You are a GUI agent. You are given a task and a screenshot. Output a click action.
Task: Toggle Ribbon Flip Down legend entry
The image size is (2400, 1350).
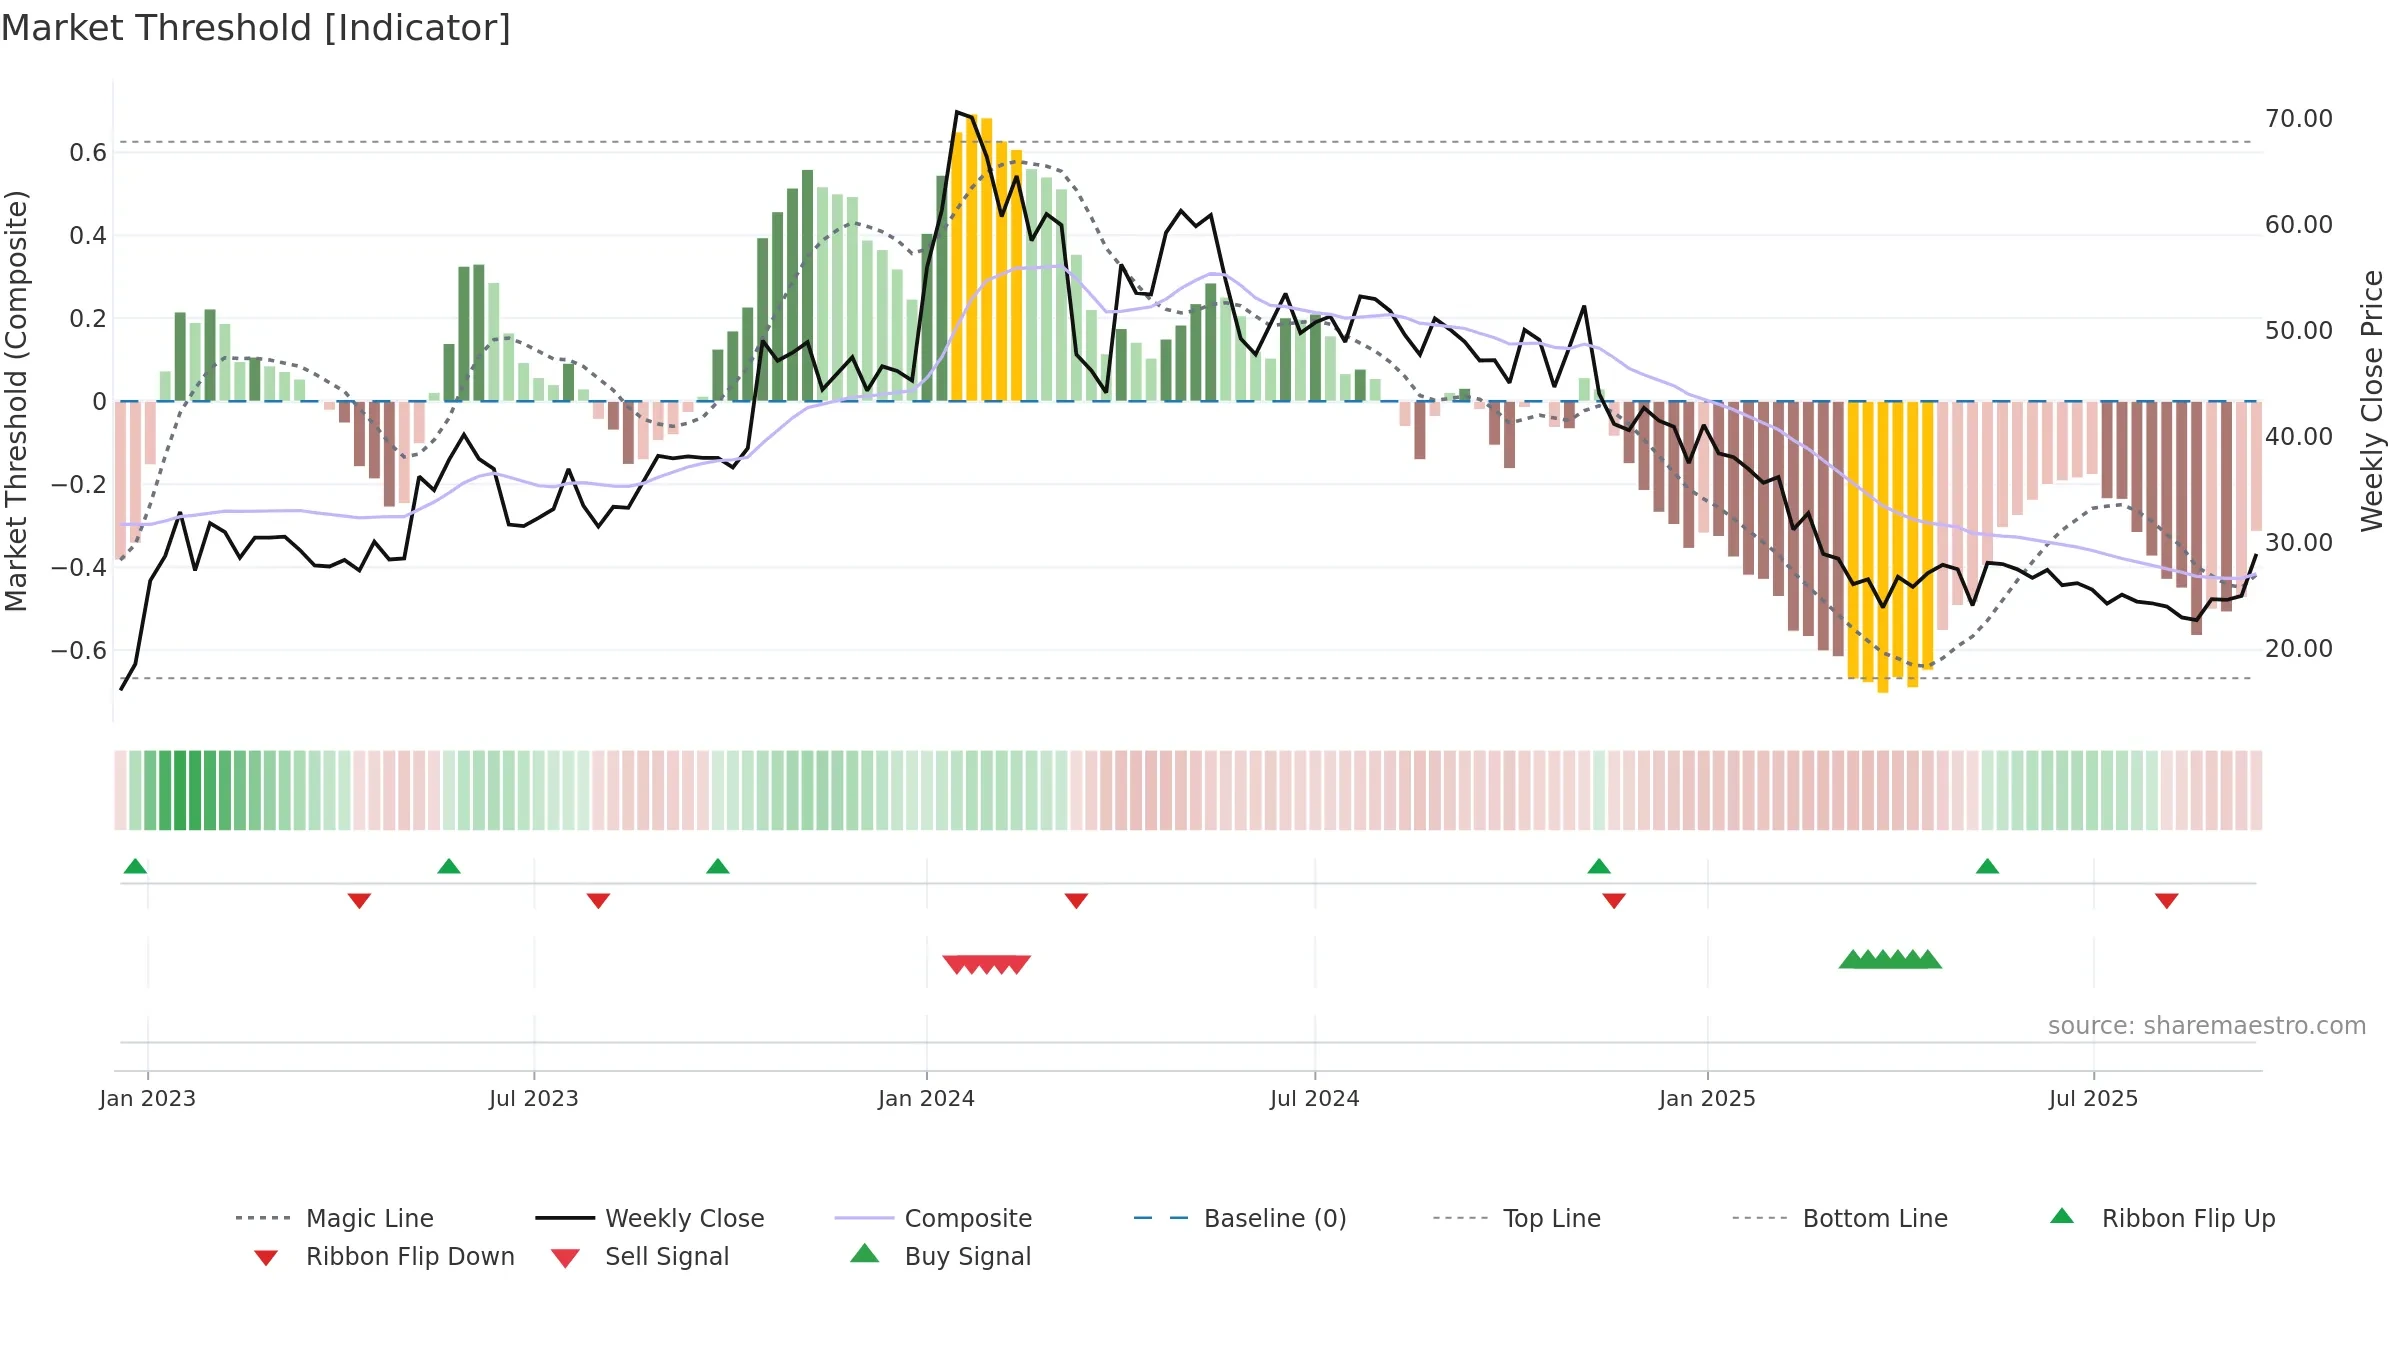pyautogui.click(x=383, y=1256)
